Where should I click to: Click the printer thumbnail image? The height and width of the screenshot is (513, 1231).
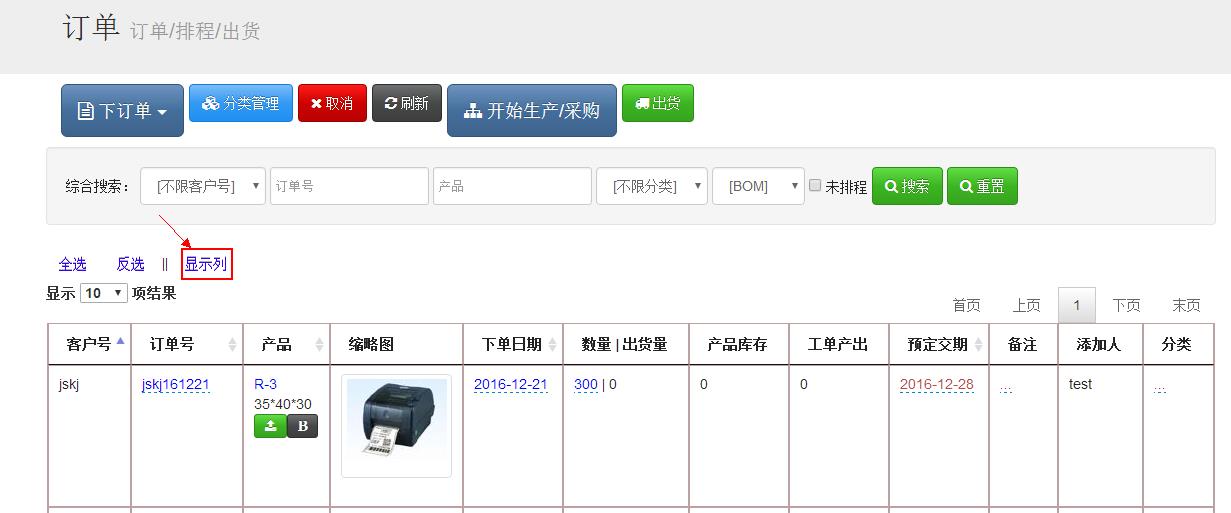396,427
